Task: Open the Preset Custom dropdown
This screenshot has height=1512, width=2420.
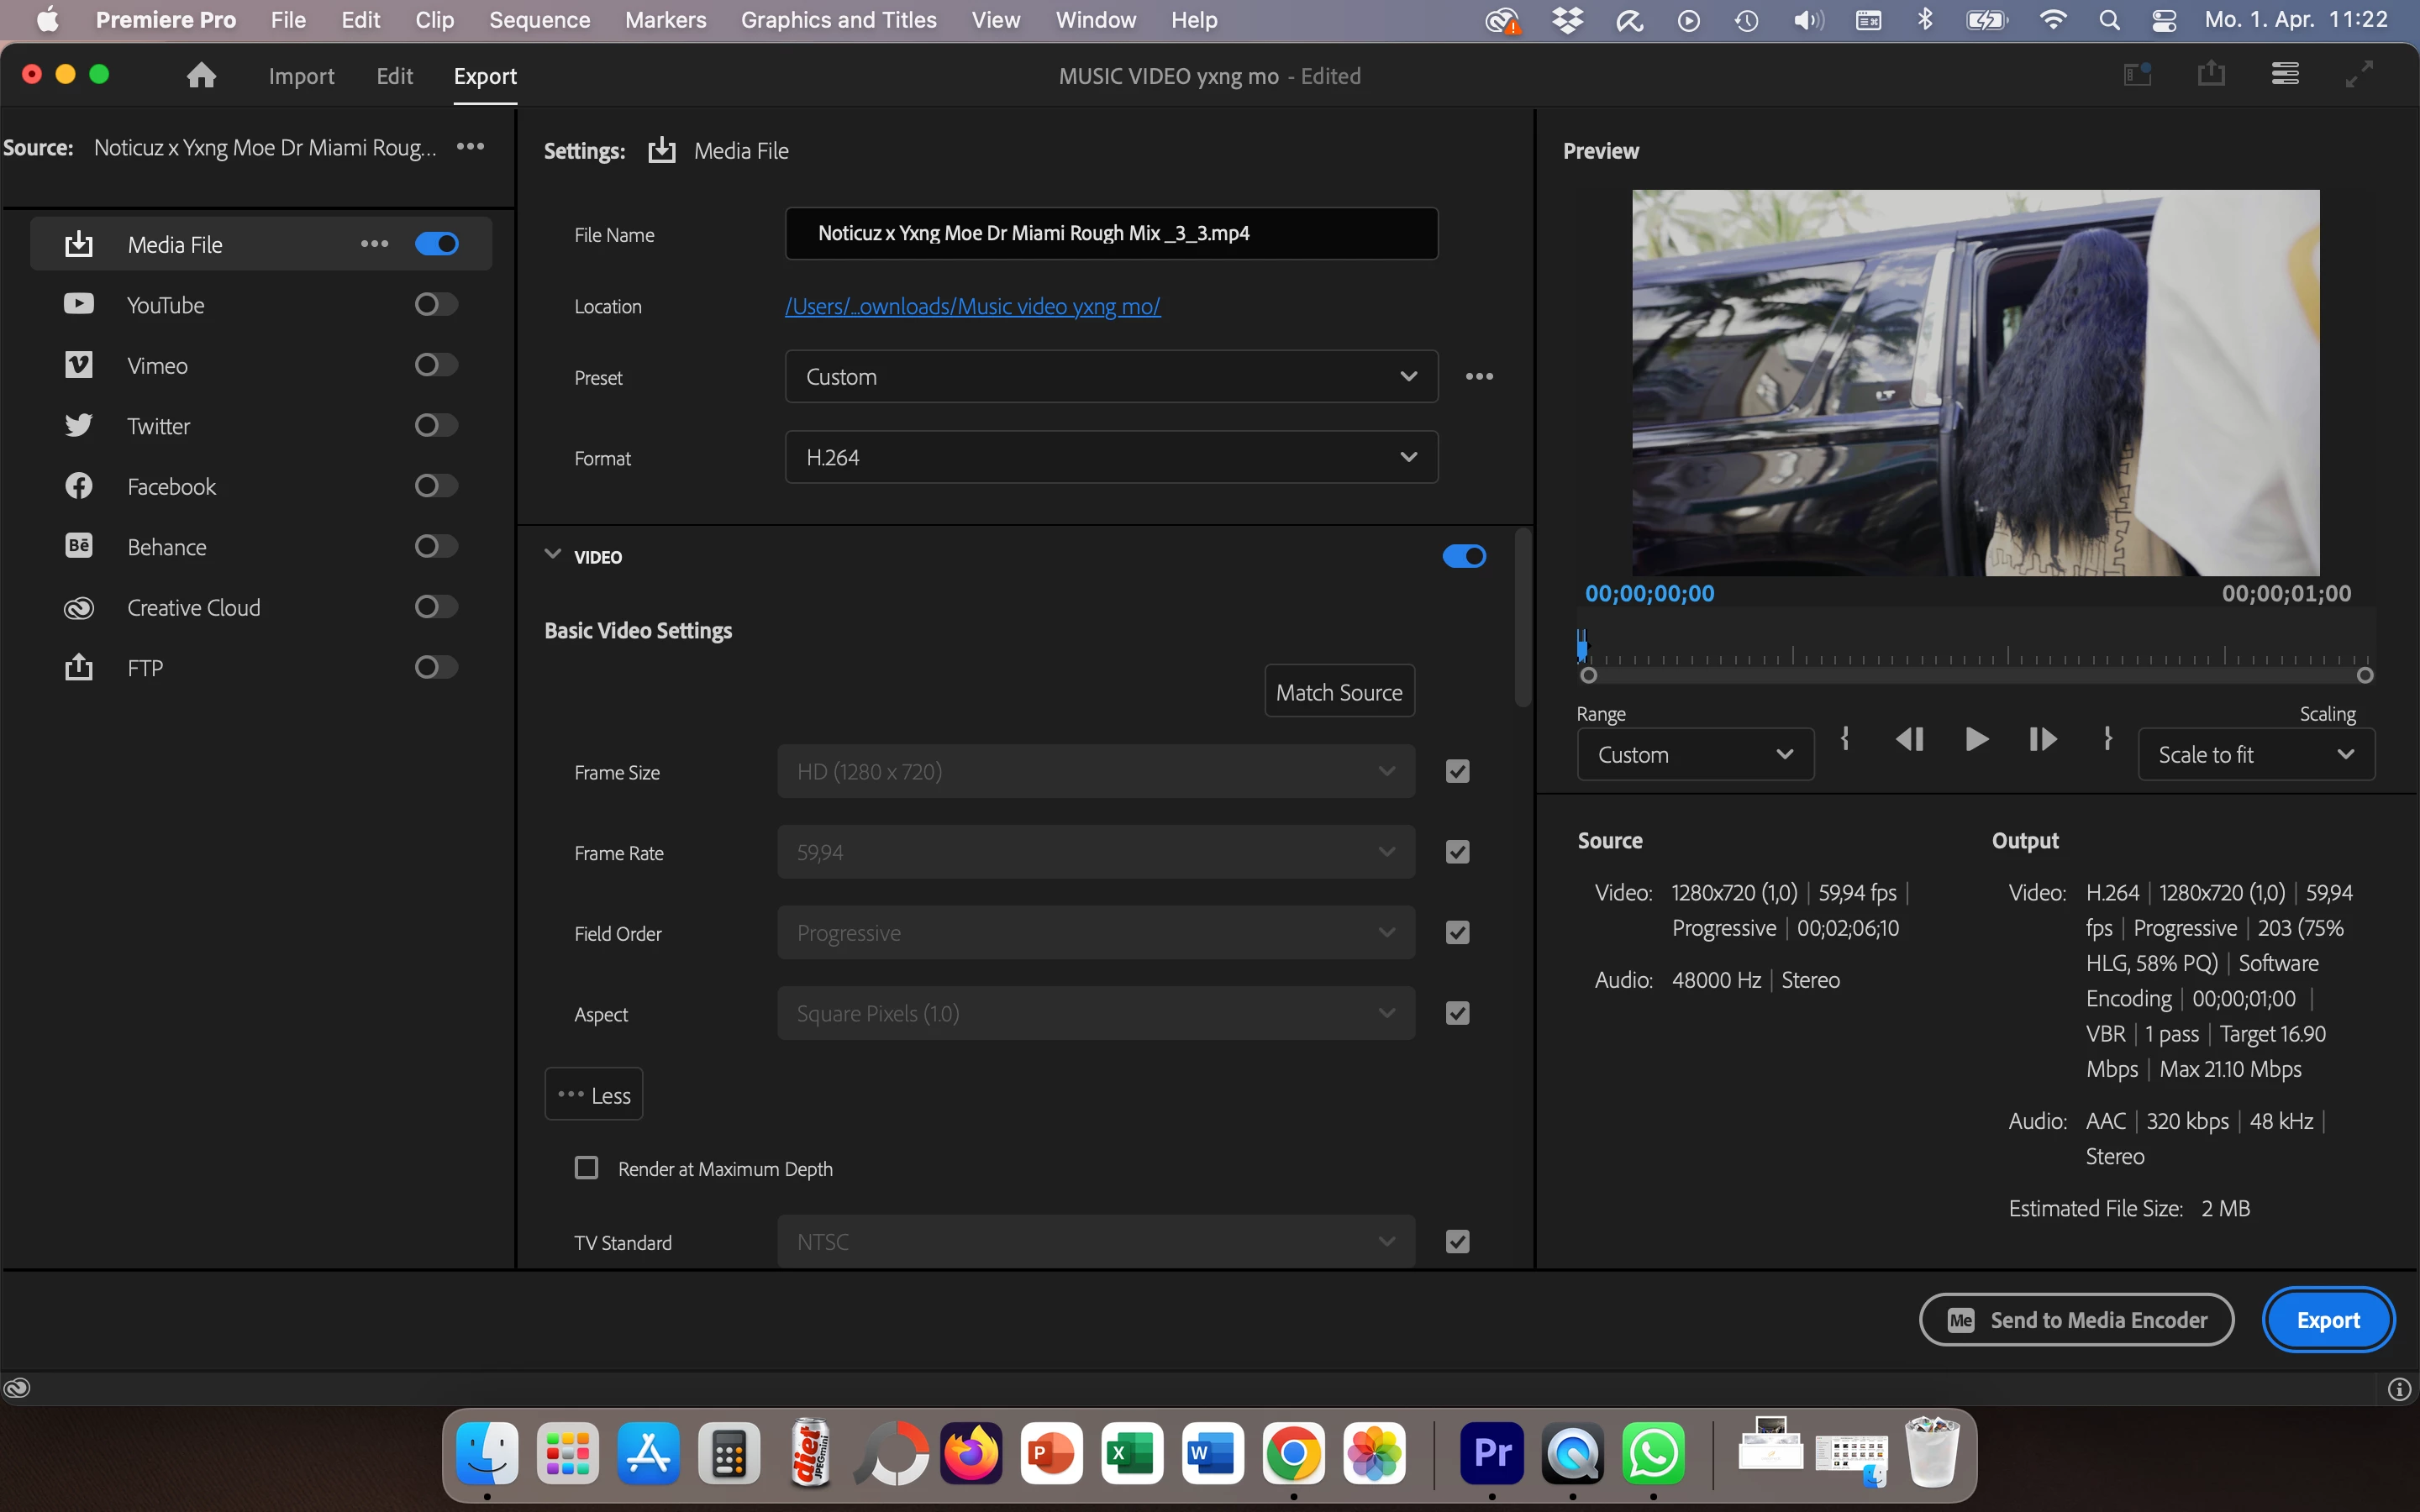Action: pyautogui.click(x=1111, y=377)
